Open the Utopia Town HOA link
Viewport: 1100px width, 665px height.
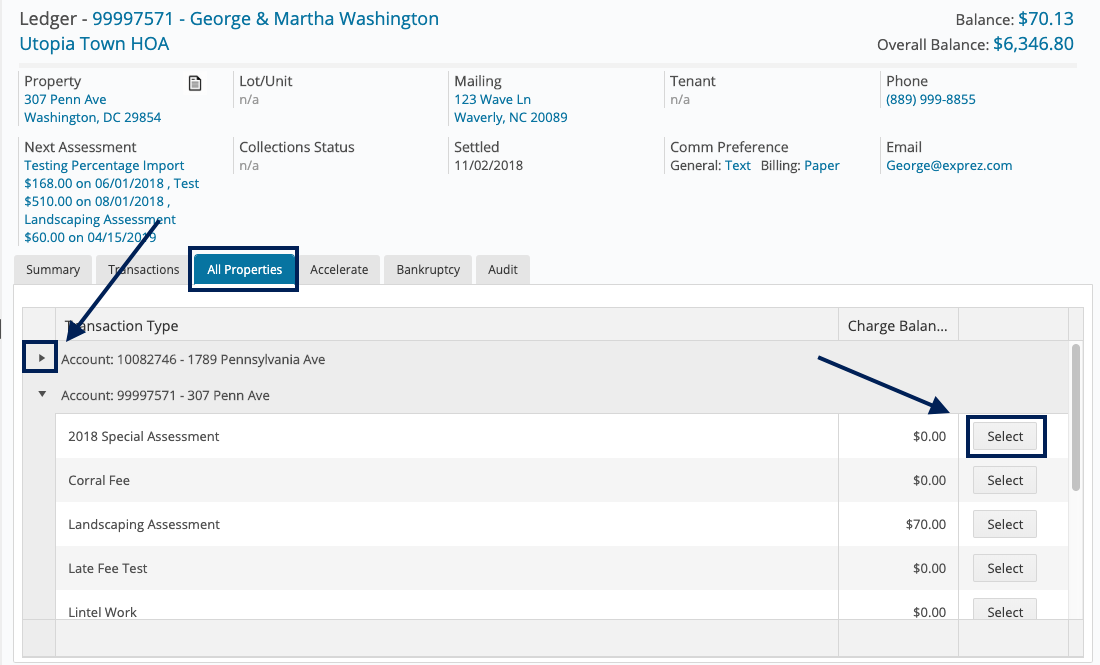pos(94,43)
